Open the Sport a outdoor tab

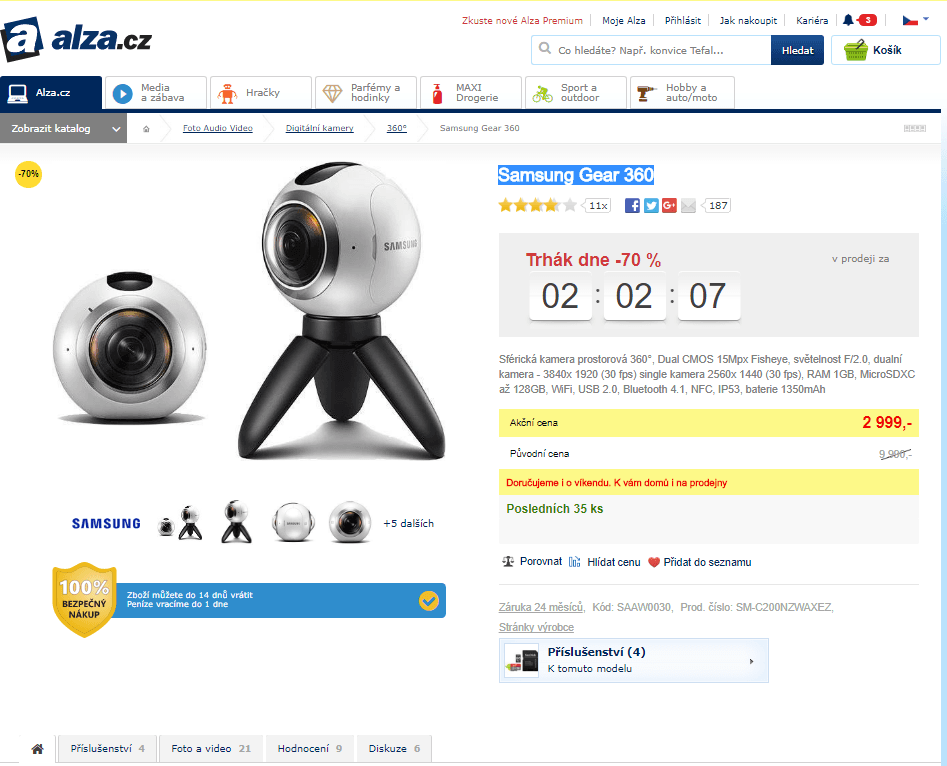click(x=576, y=92)
